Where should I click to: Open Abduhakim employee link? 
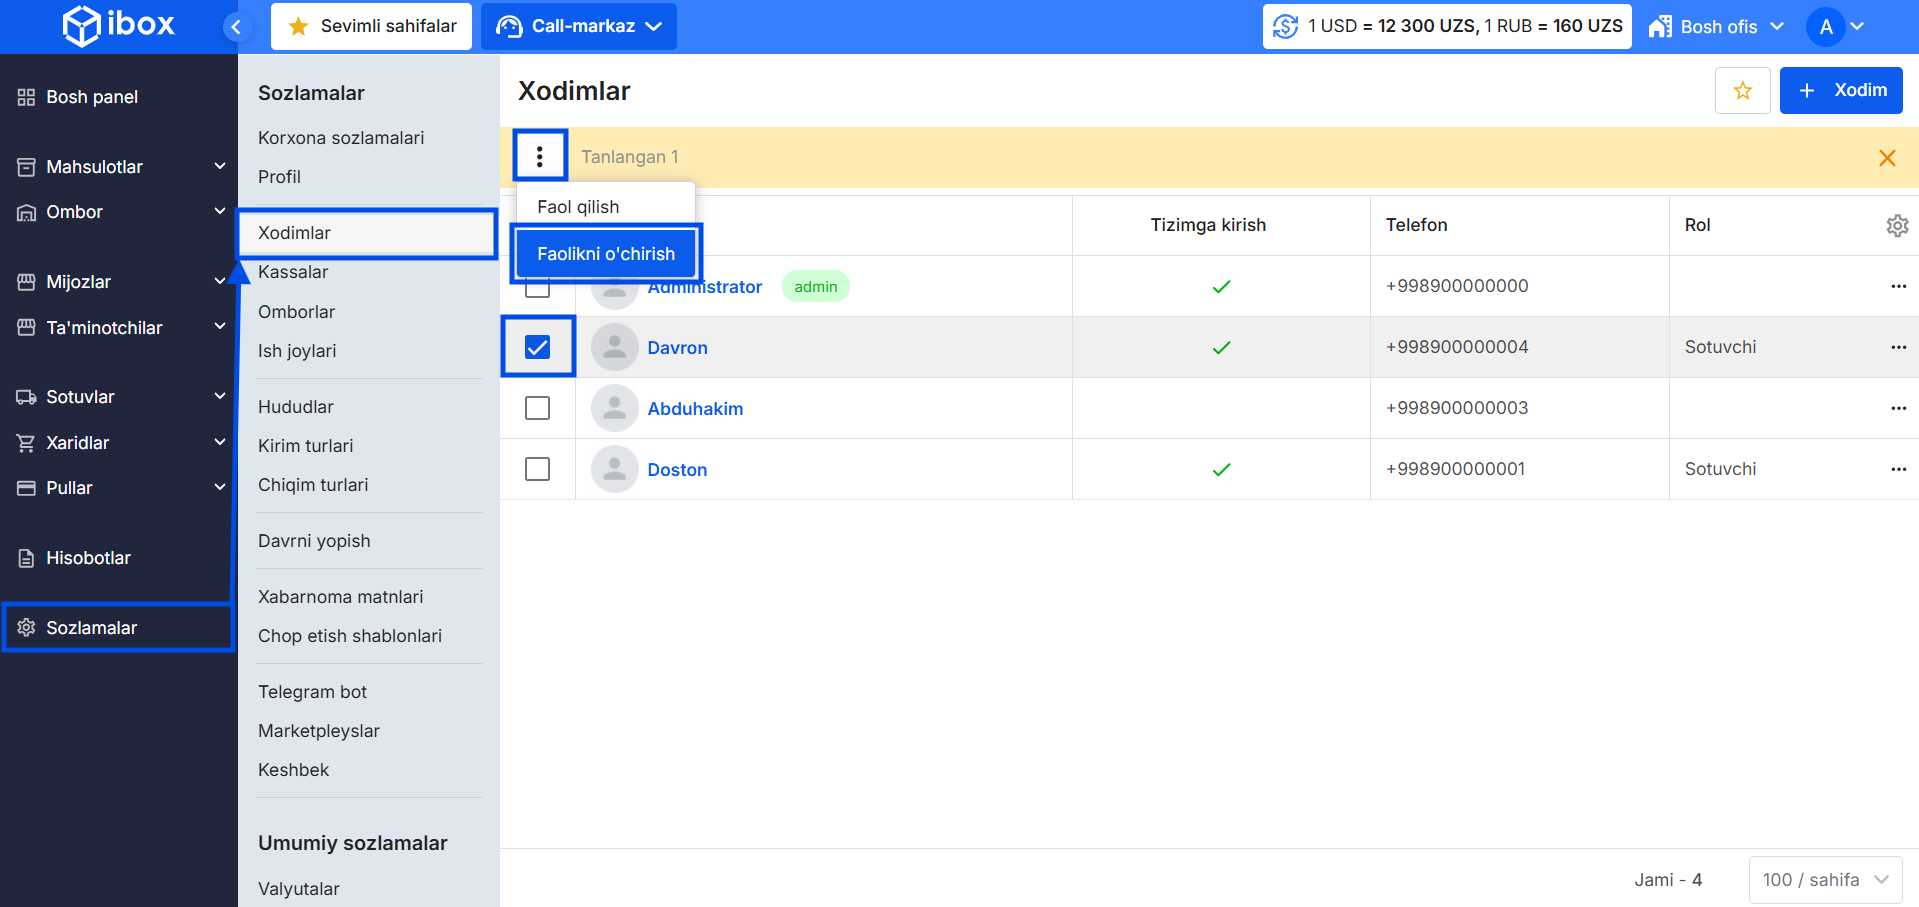[x=695, y=409]
